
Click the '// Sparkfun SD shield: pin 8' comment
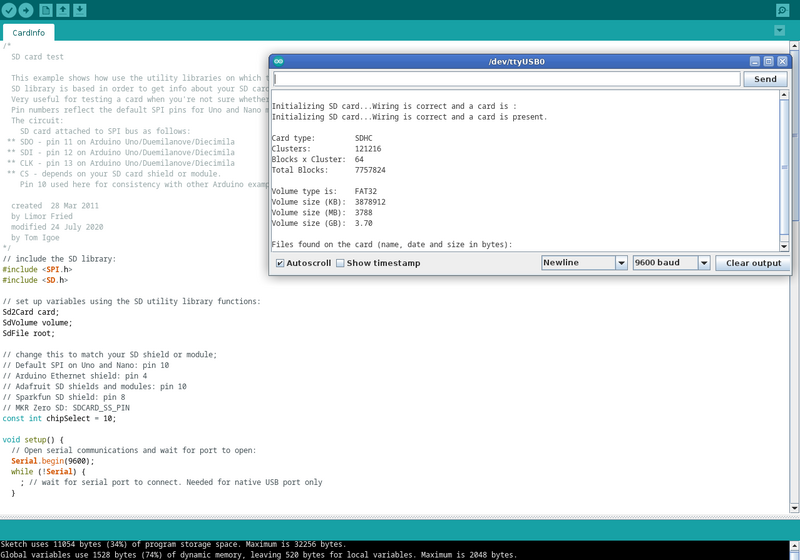pyautogui.click(x=64, y=397)
